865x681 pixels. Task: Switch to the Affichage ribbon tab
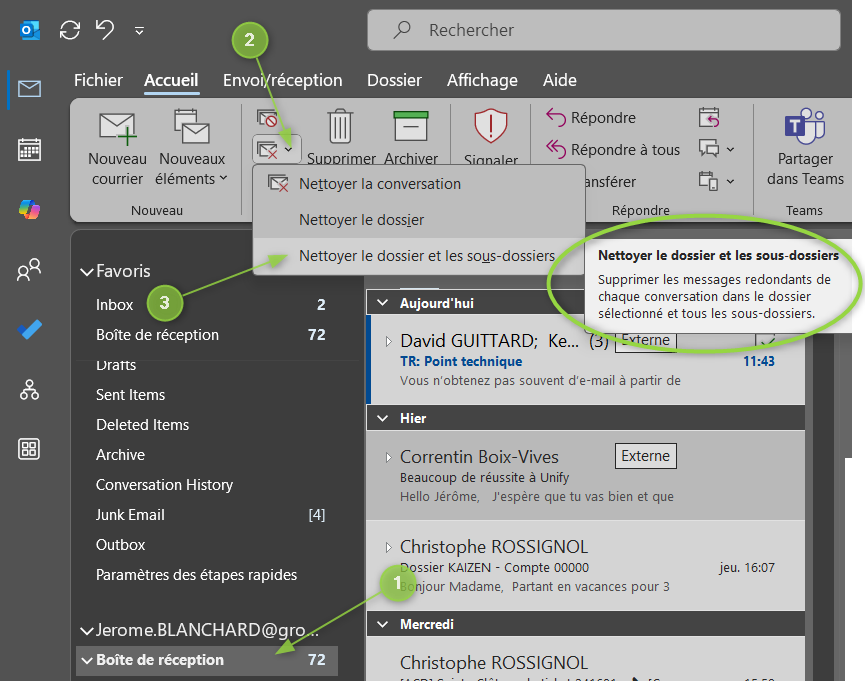coord(482,81)
